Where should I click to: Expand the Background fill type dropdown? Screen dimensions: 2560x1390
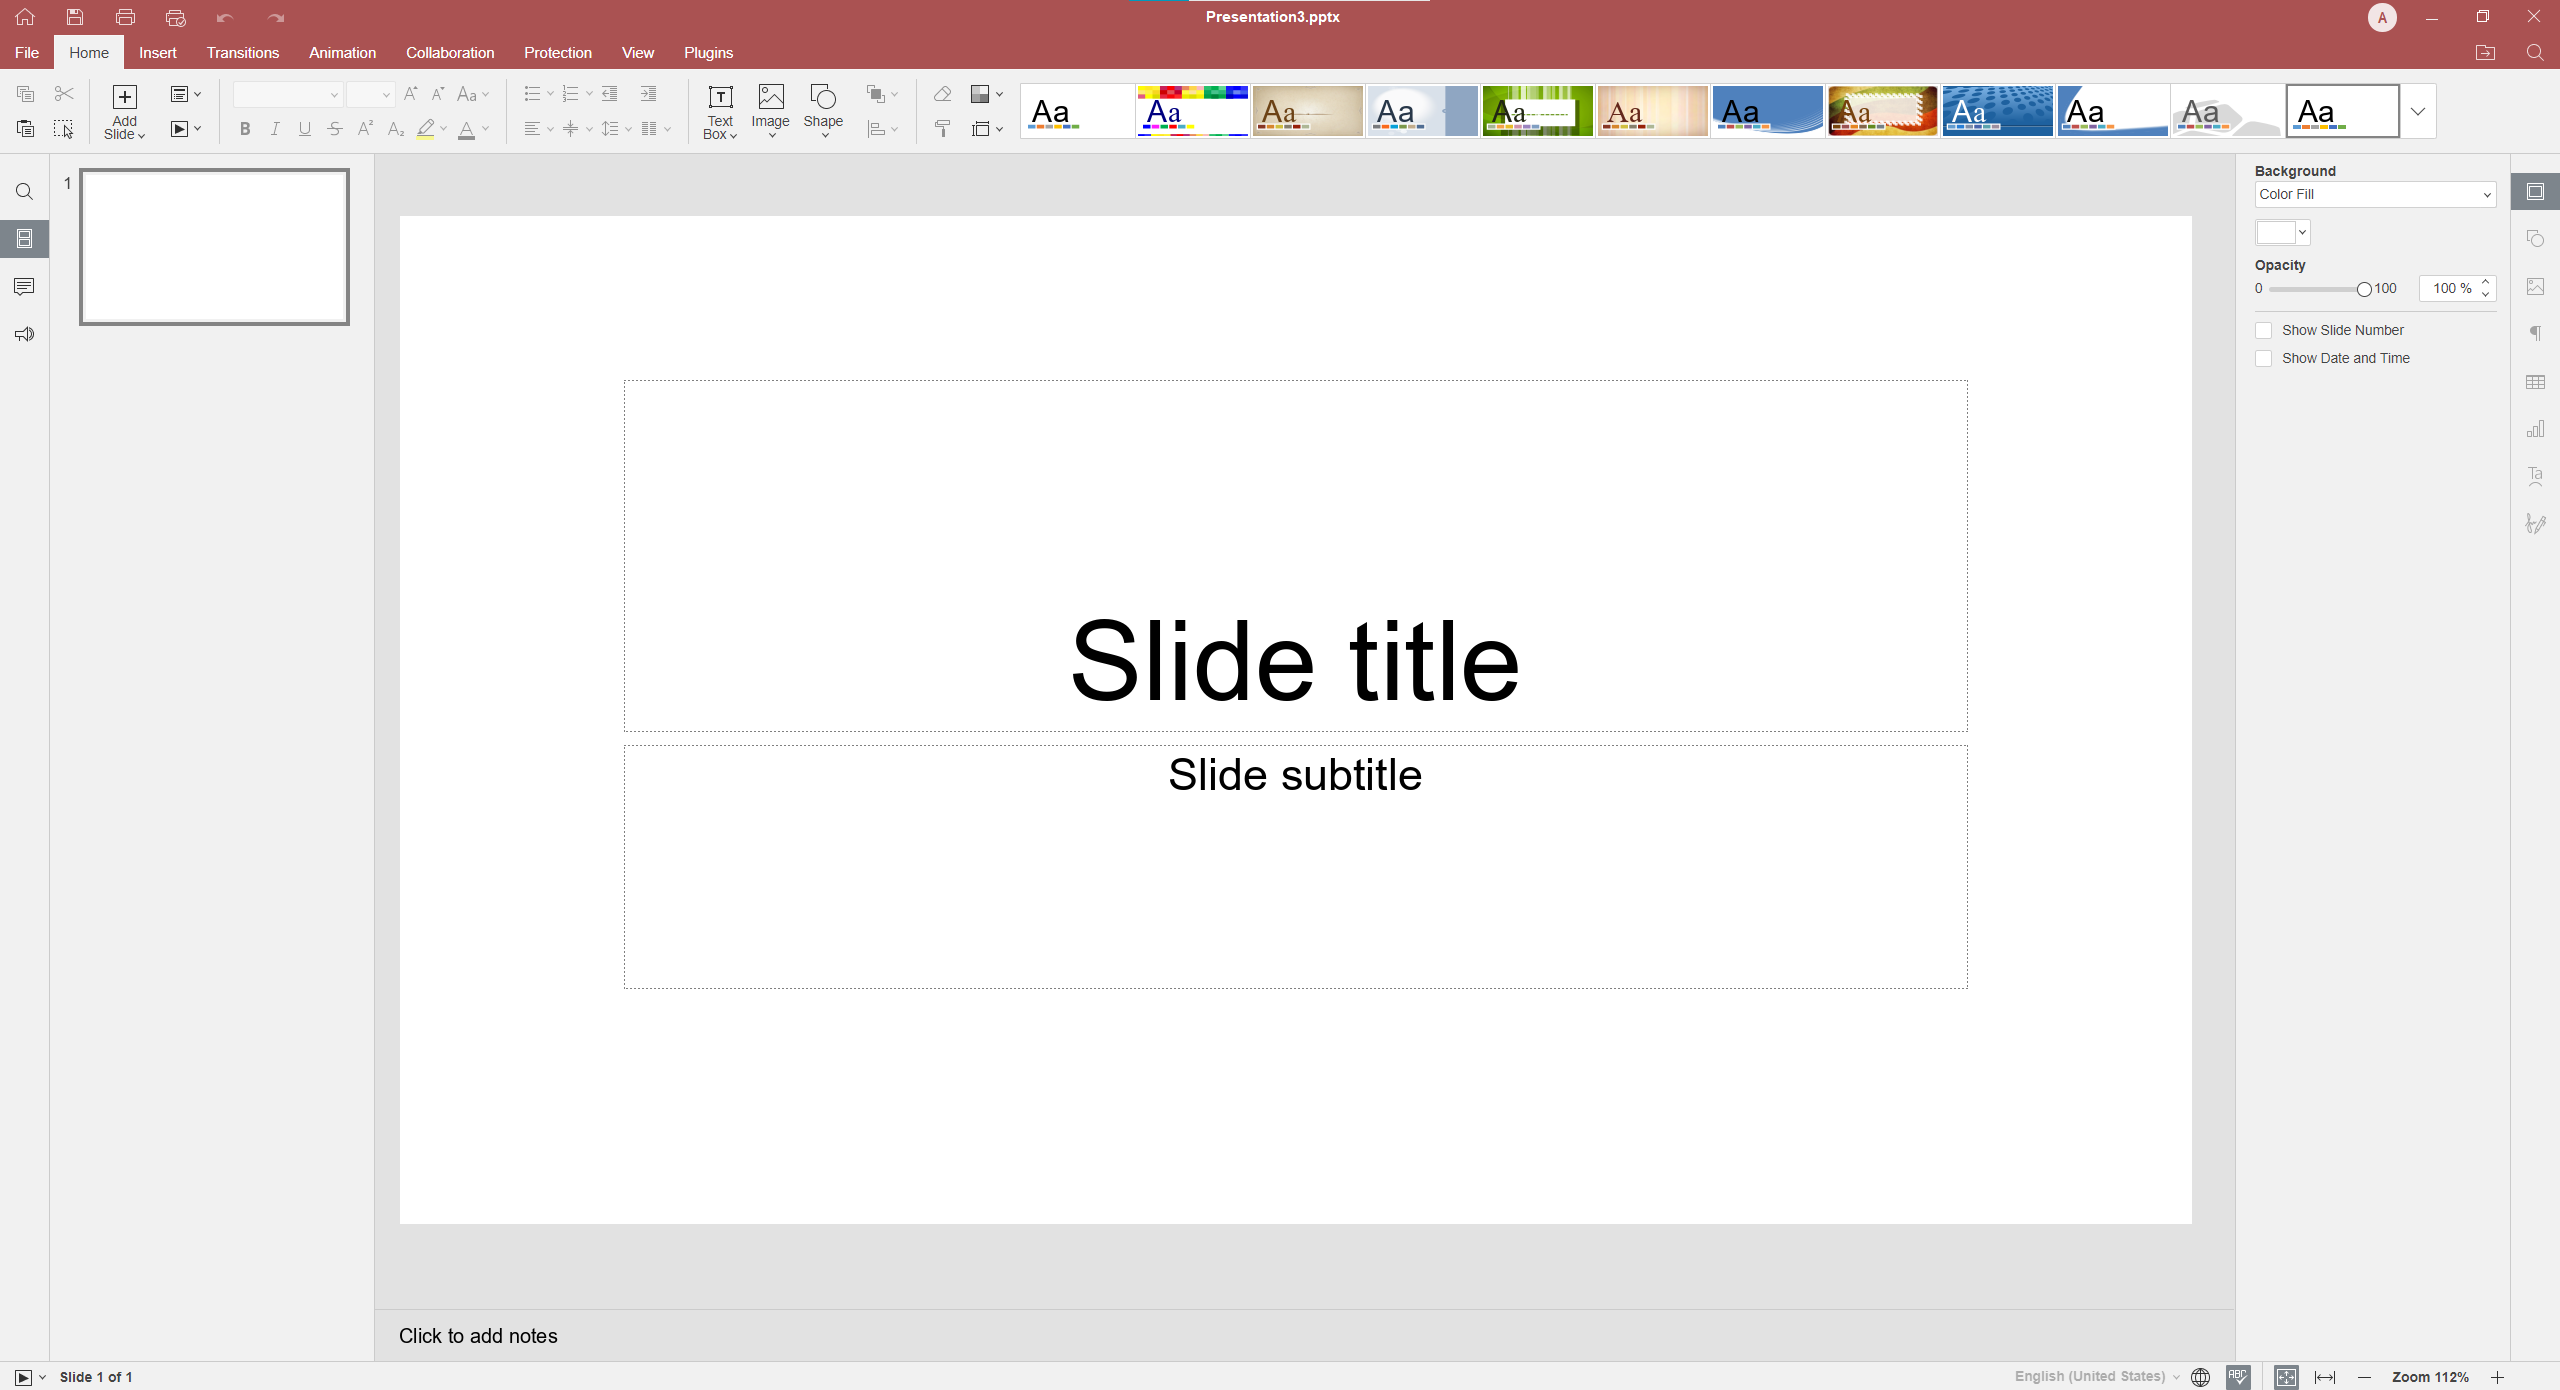[x=2374, y=194]
